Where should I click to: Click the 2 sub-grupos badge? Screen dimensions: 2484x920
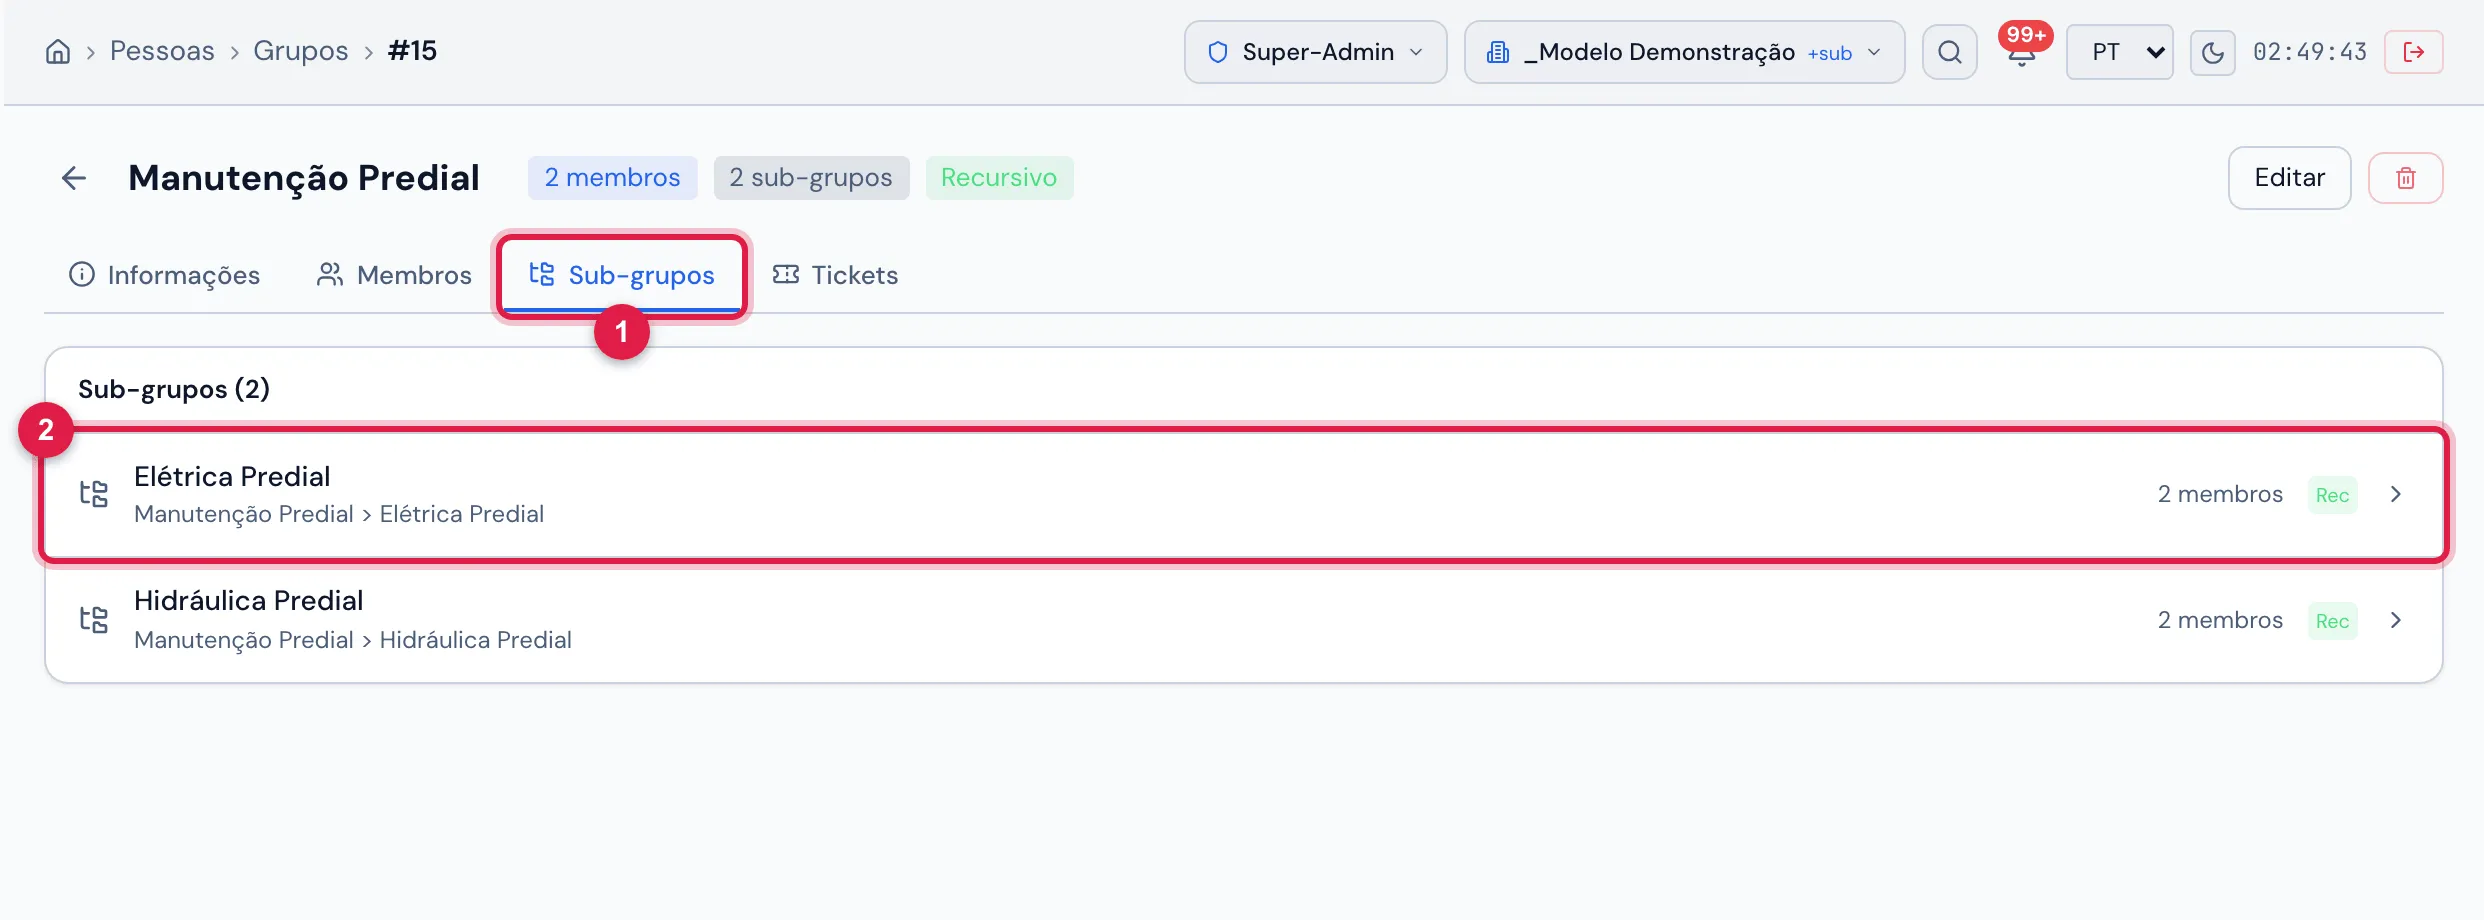click(x=811, y=178)
